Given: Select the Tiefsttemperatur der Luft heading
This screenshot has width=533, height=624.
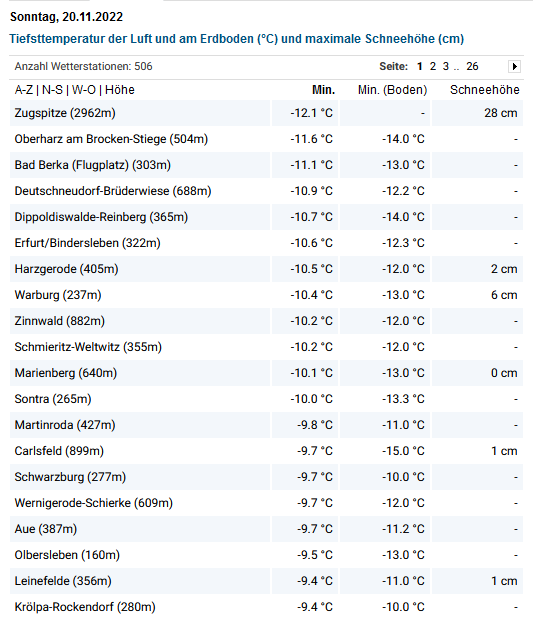Looking at the screenshot, I should coord(236,39).
